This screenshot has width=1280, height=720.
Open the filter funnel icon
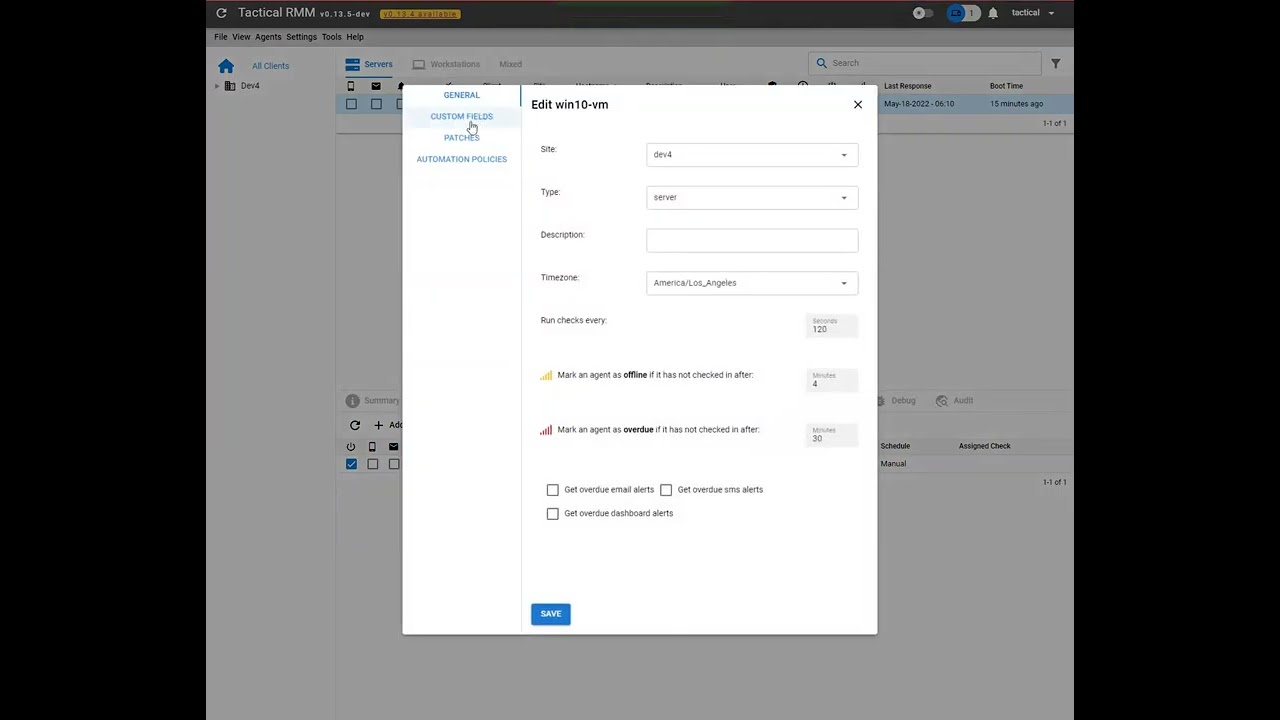click(x=1055, y=63)
